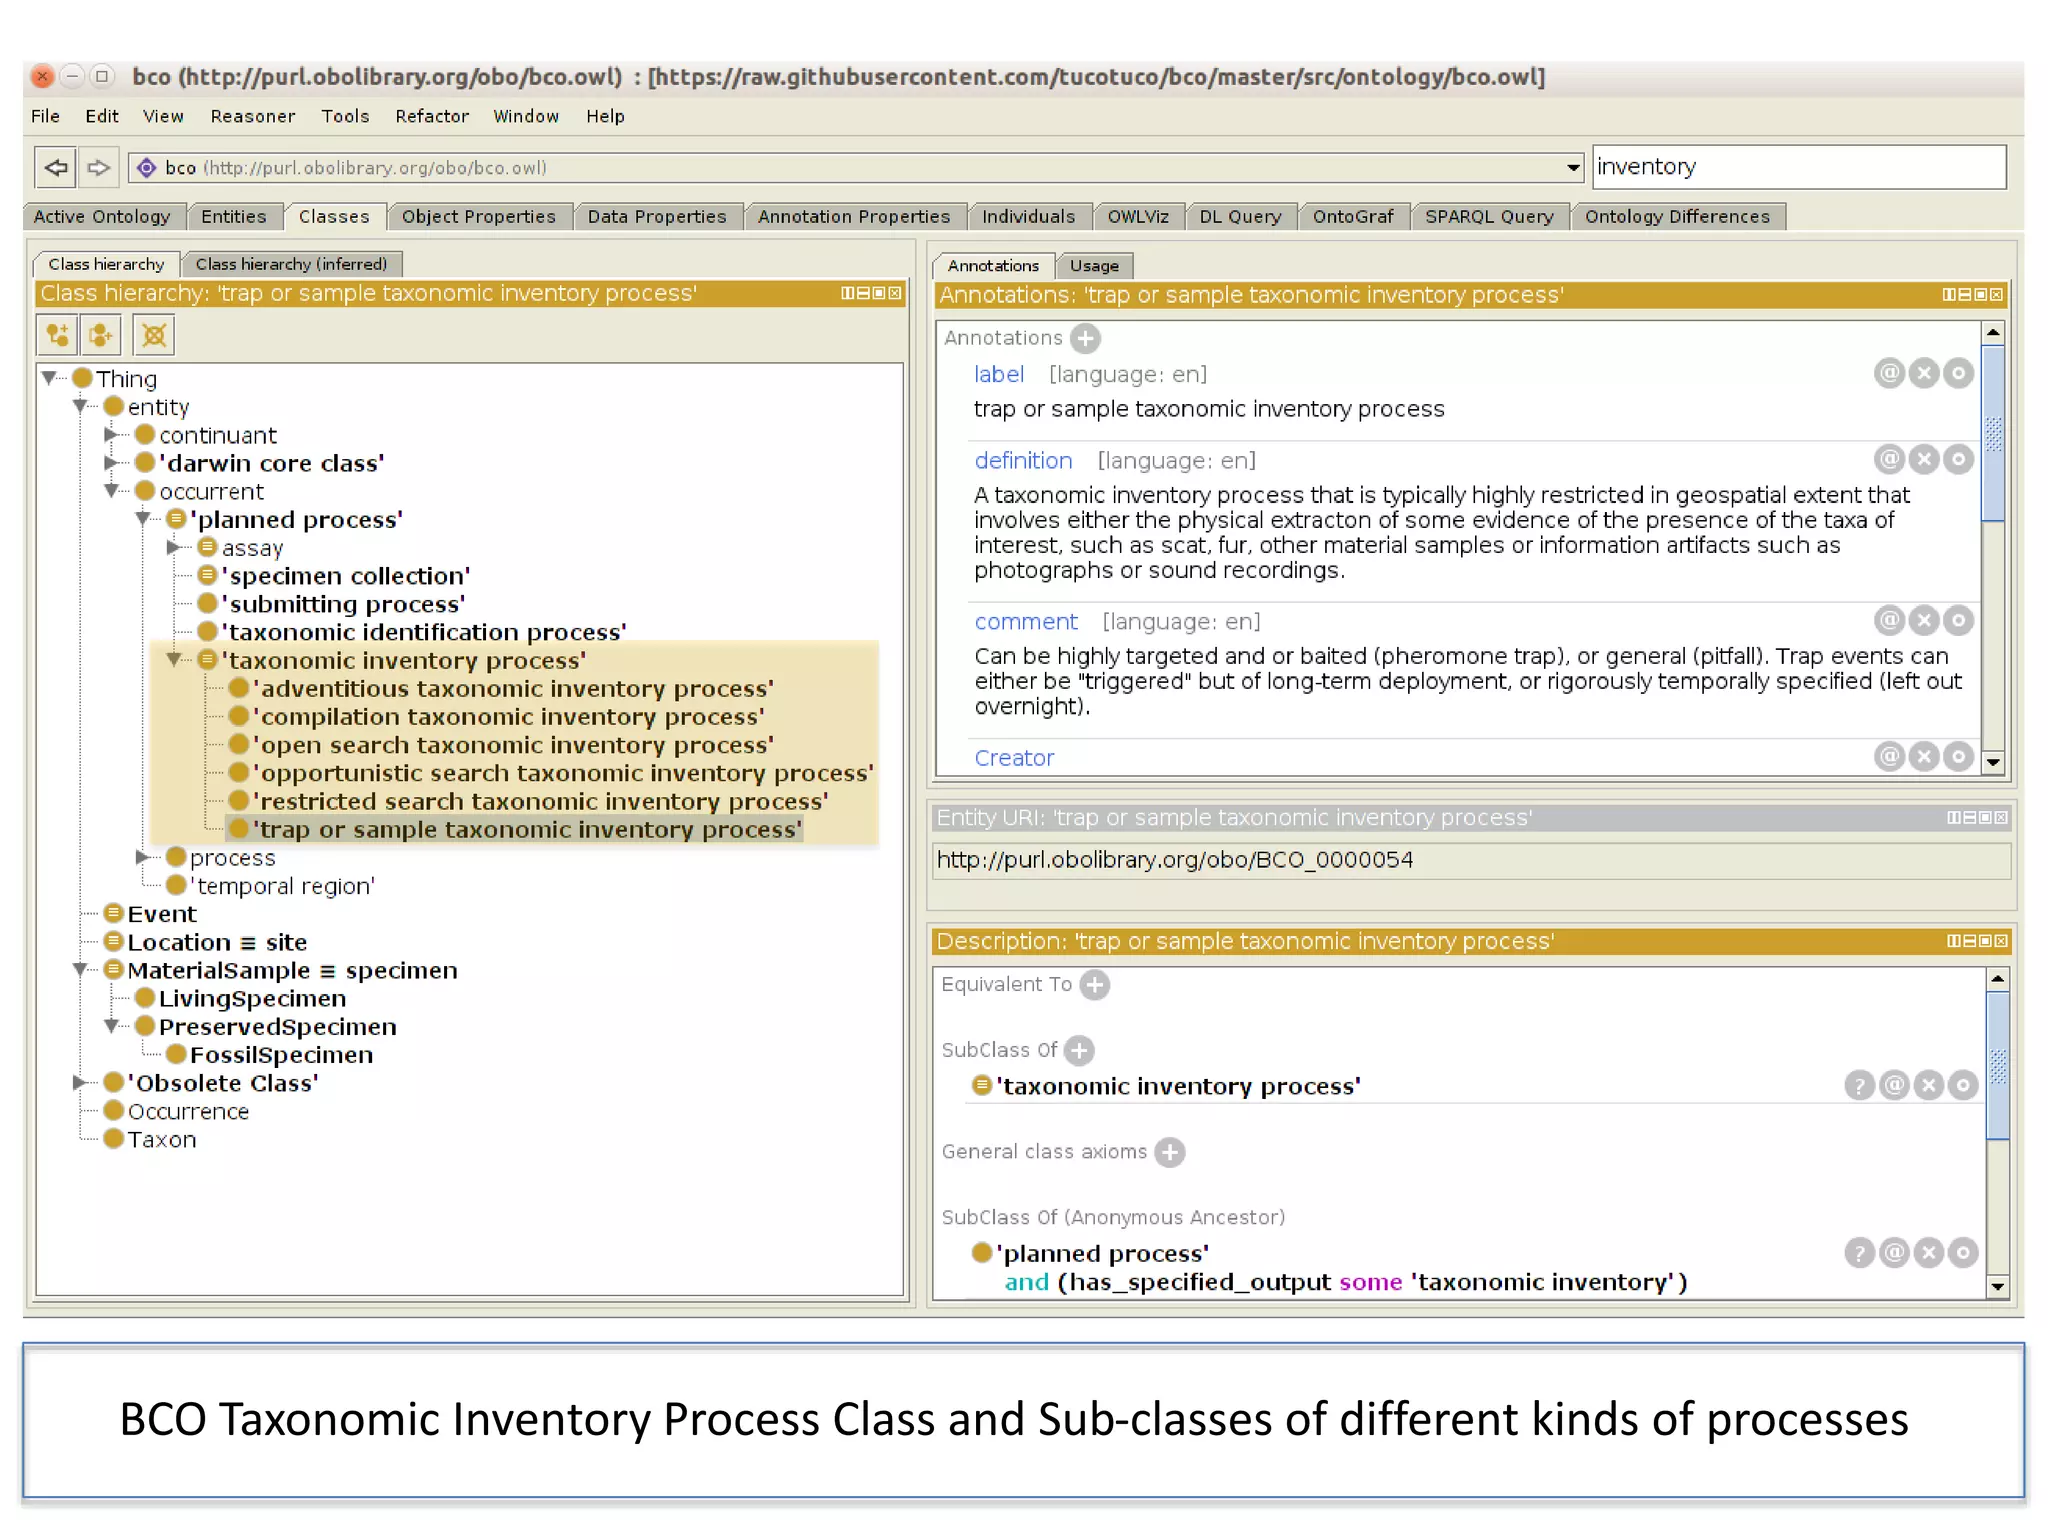Screen dimensions: 2048x1536
Task: Open the SPARQL Query tab
Action: (1489, 216)
